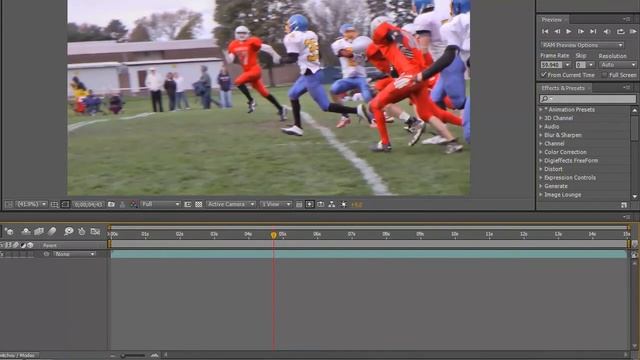Switch to the Effects & Presets tab
640x360 pixels.
click(563, 88)
